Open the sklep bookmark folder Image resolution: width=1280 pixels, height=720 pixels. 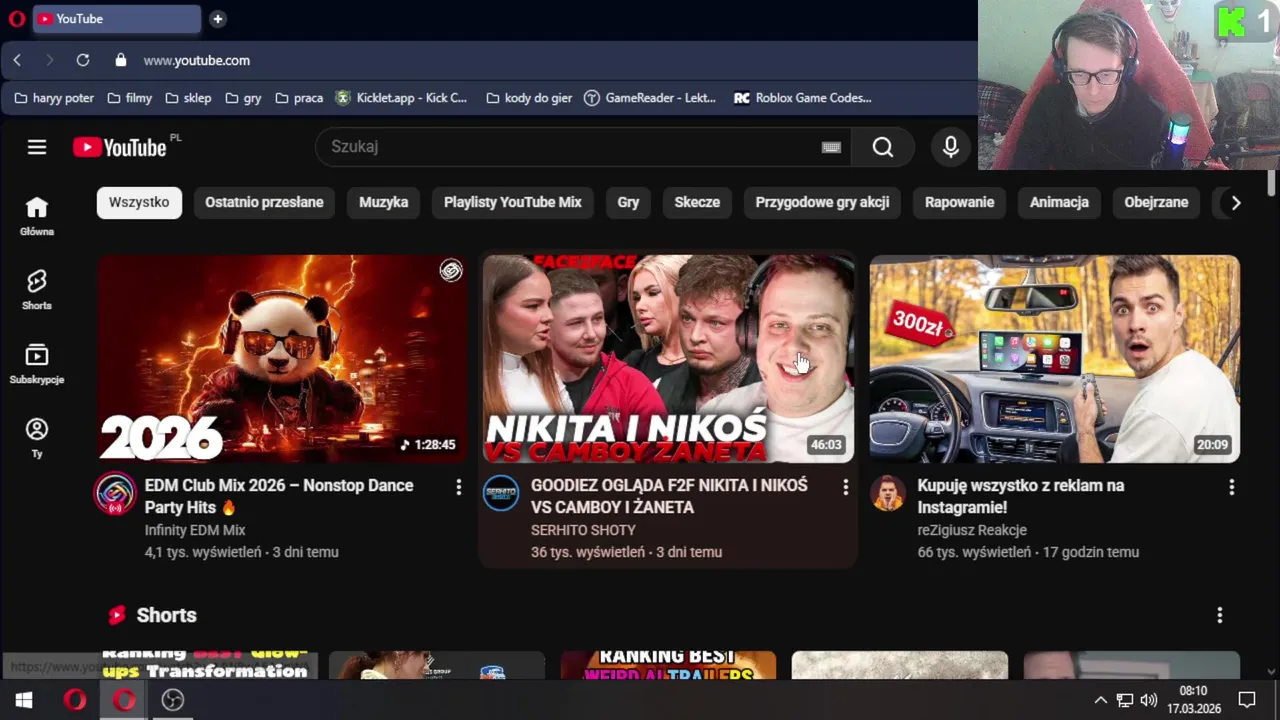[x=188, y=98]
